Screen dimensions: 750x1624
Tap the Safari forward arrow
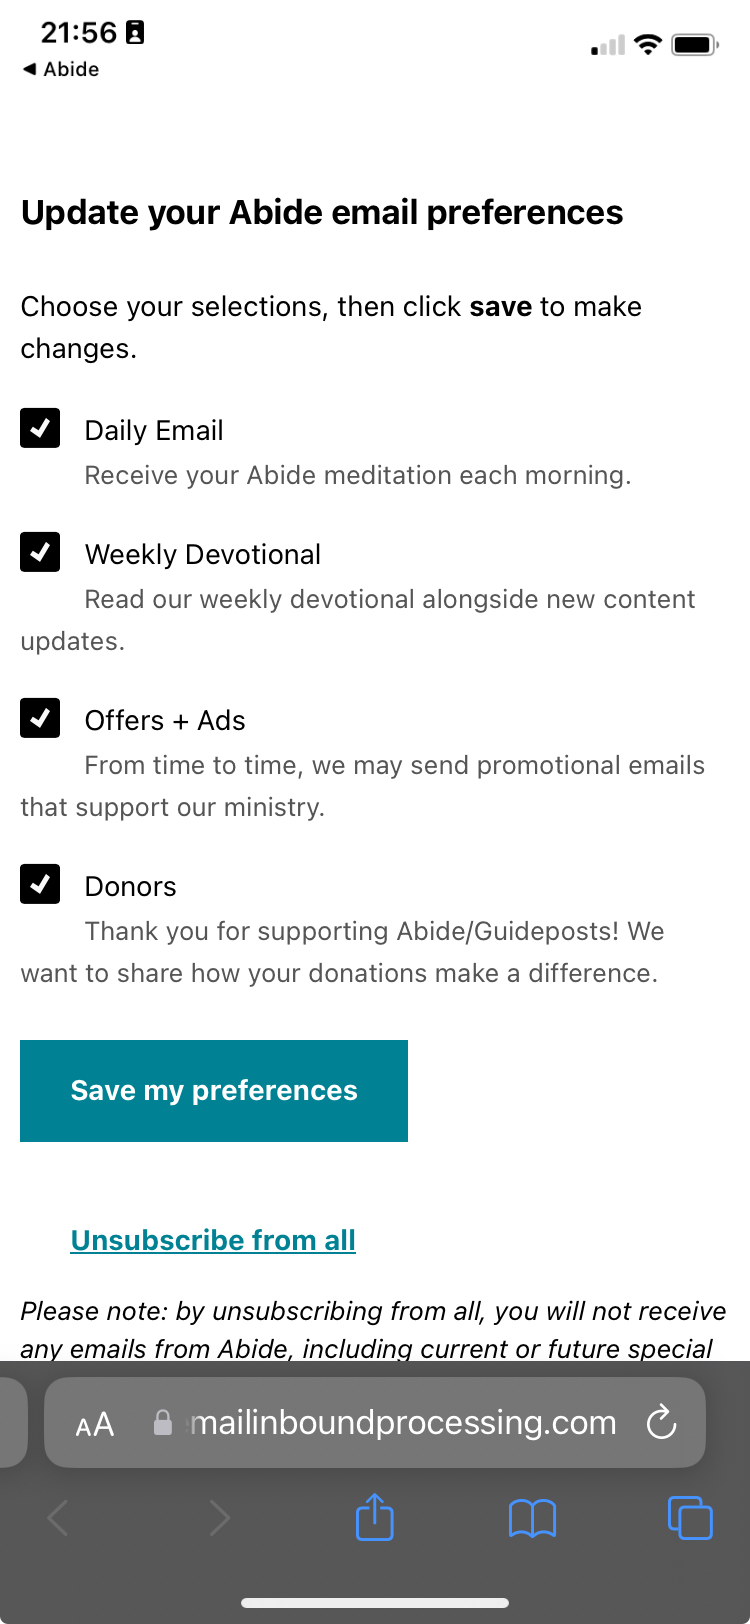pos(219,1518)
